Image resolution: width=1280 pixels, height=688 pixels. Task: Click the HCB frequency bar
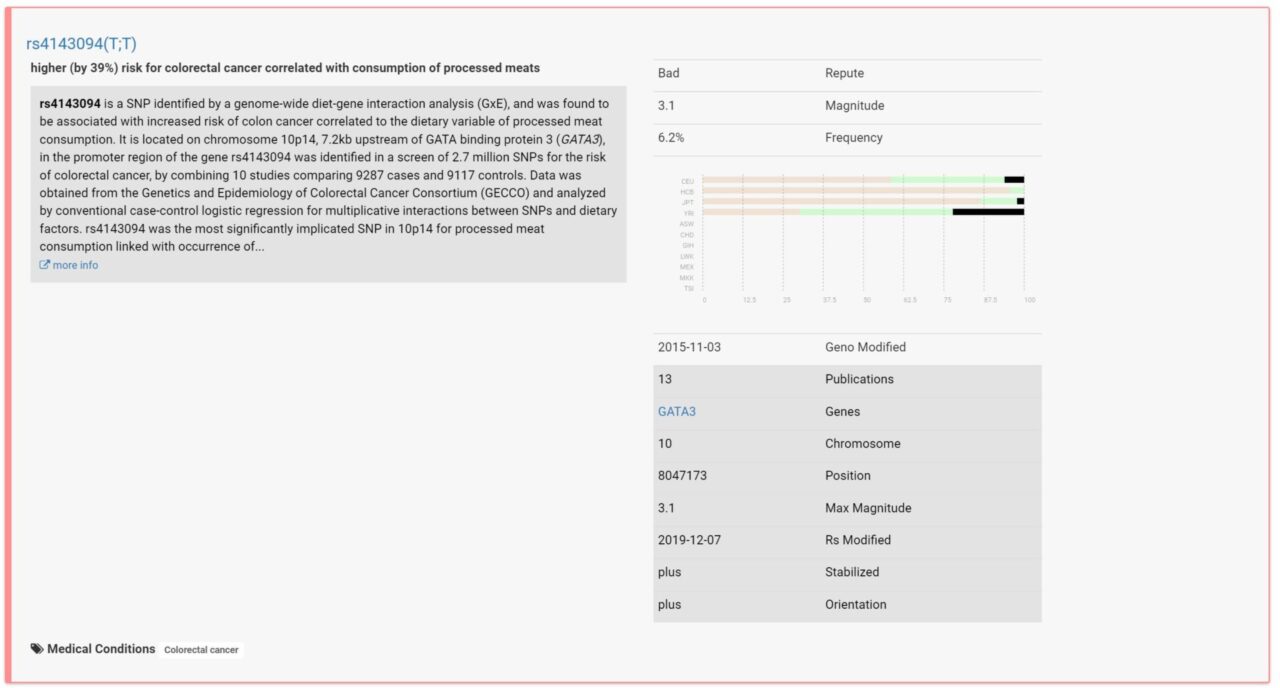point(860,190)
